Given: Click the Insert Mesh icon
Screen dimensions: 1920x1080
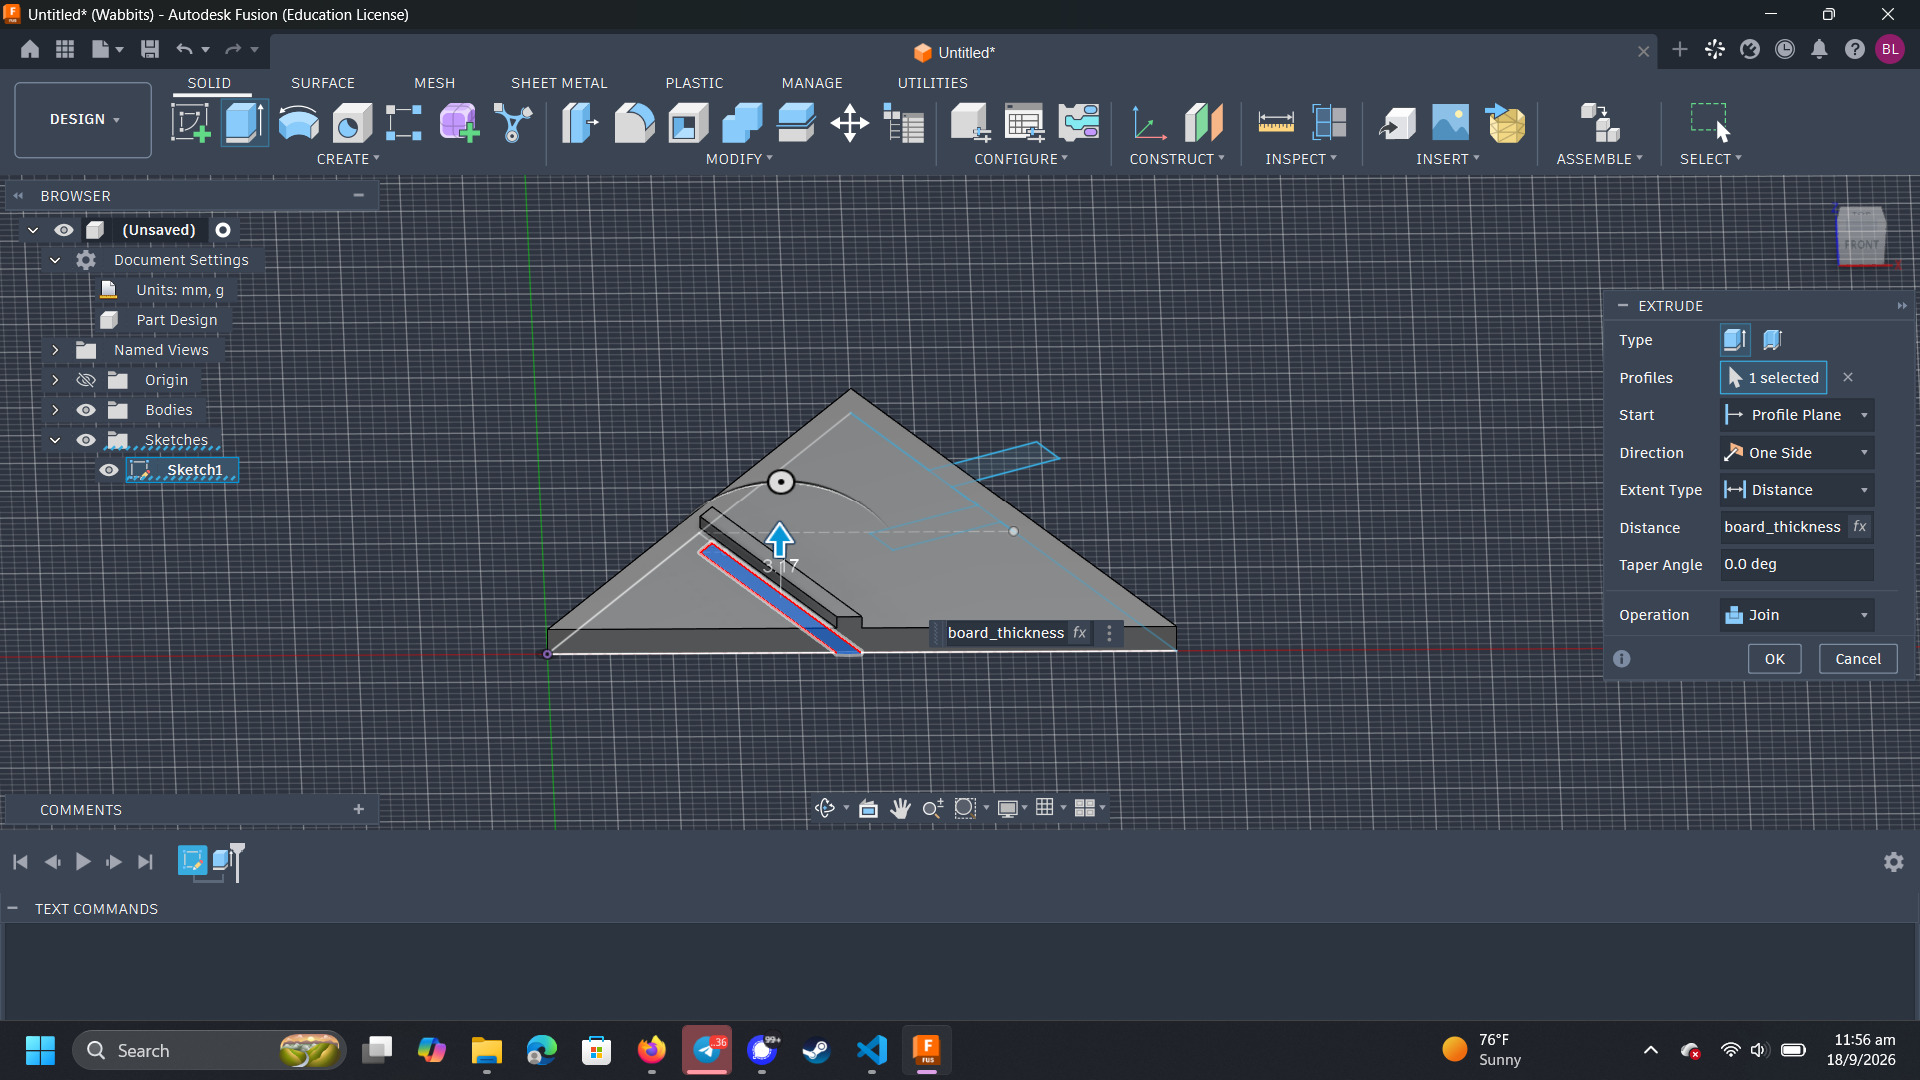Looking at the screenshot, I should [1505, 124].
